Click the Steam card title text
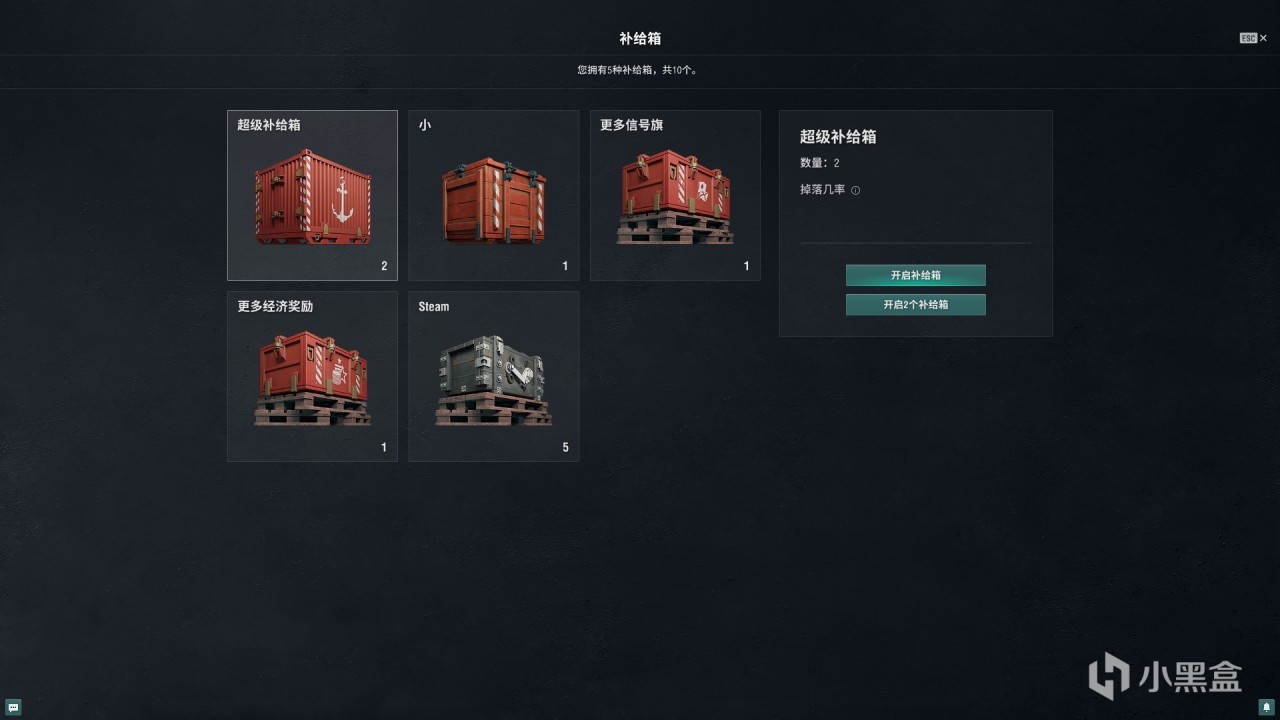Screen dimensions: 1280x720 [434, 307]
